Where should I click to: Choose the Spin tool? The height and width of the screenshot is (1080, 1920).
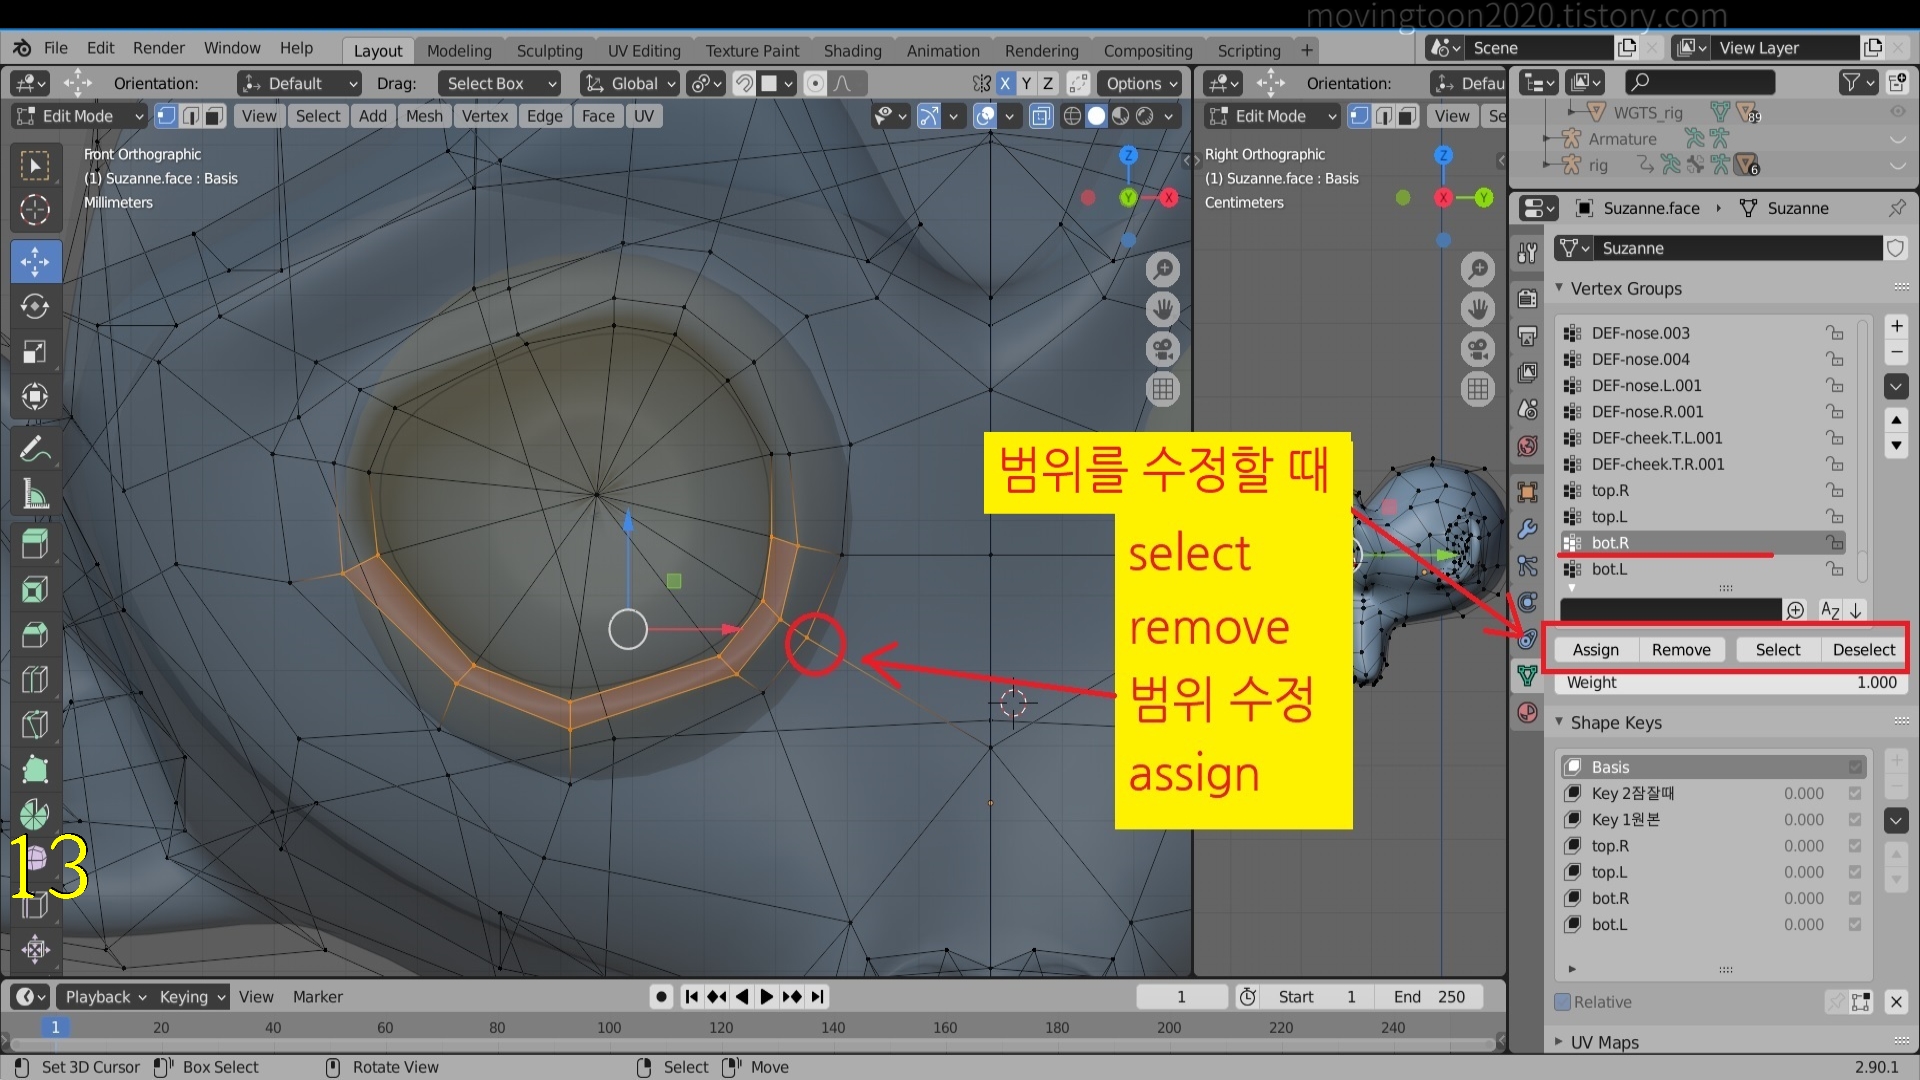[x=35, y=814]
